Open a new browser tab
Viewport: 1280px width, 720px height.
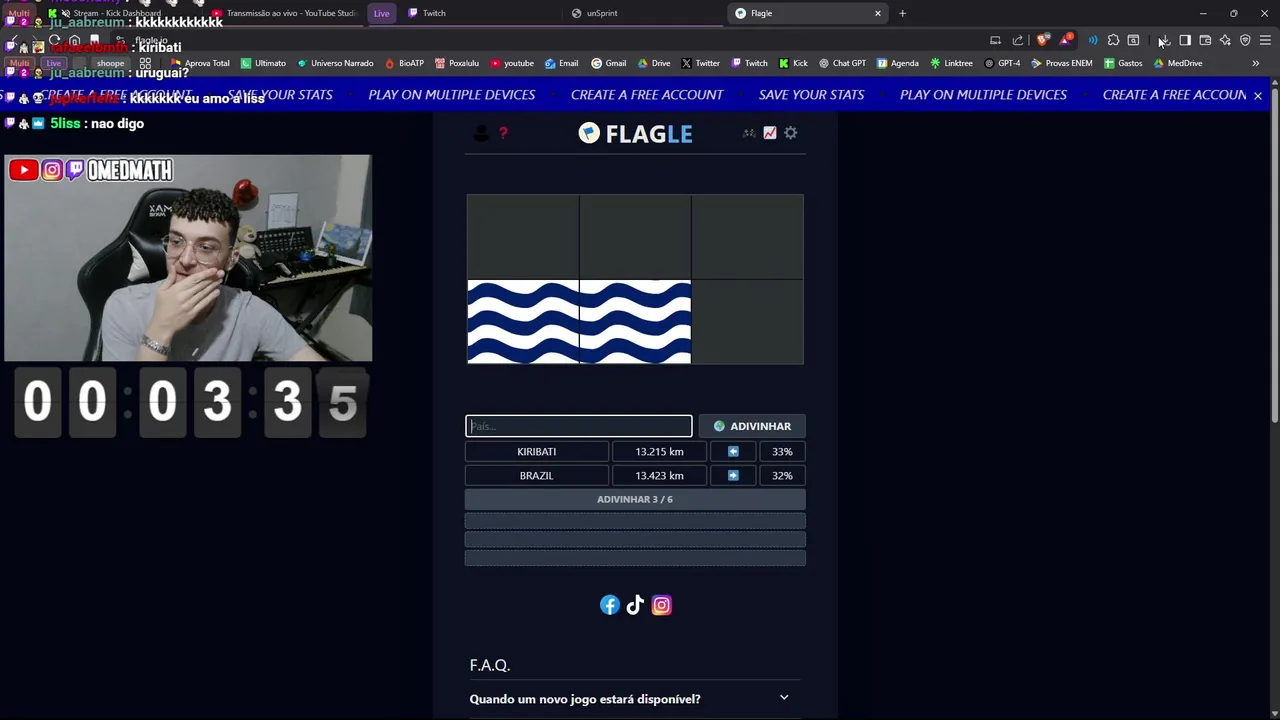click(x=902, y=13)
